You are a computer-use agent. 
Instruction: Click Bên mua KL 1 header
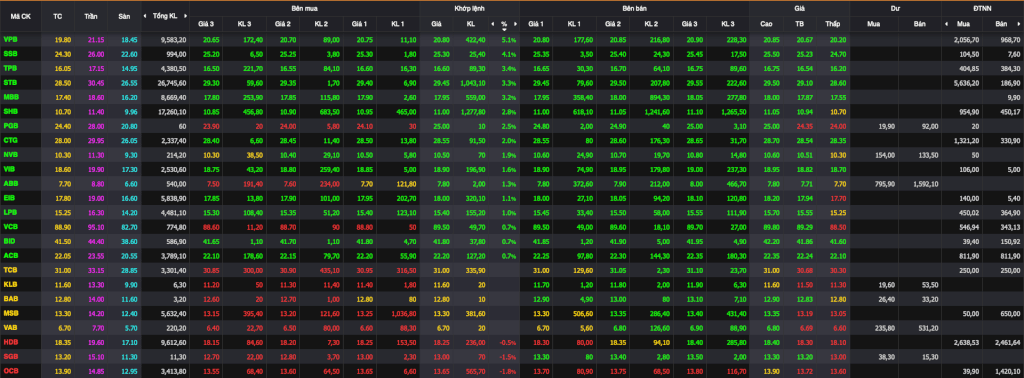point(398,24)
